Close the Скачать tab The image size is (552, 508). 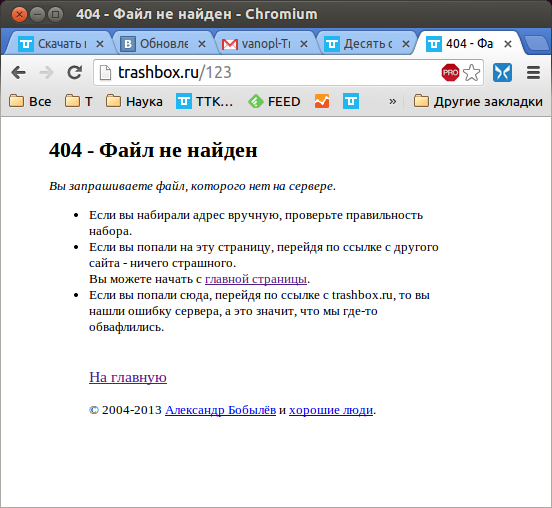point(100,44)
